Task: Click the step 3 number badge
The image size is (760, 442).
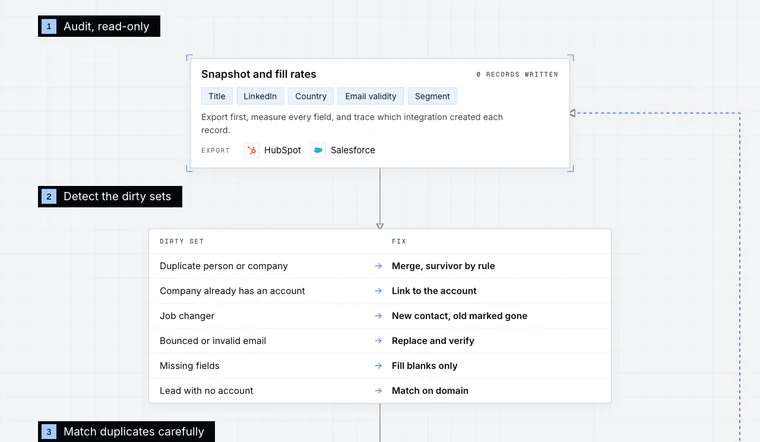Action: (48, 432)
